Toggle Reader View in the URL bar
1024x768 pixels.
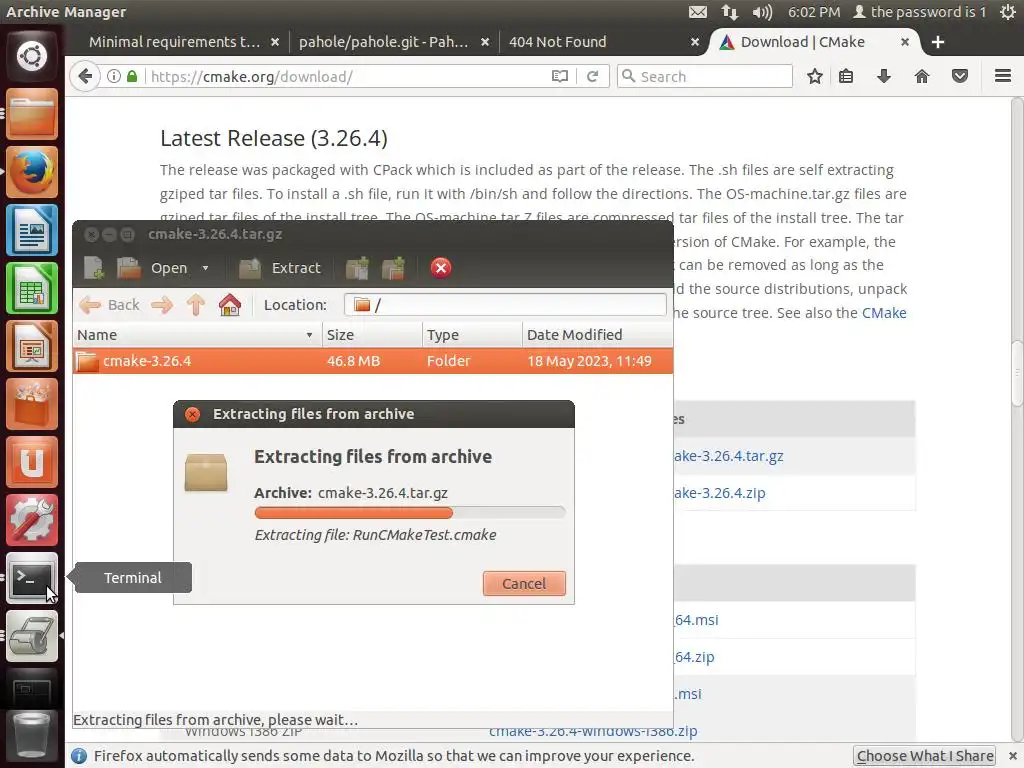(560, 76)
